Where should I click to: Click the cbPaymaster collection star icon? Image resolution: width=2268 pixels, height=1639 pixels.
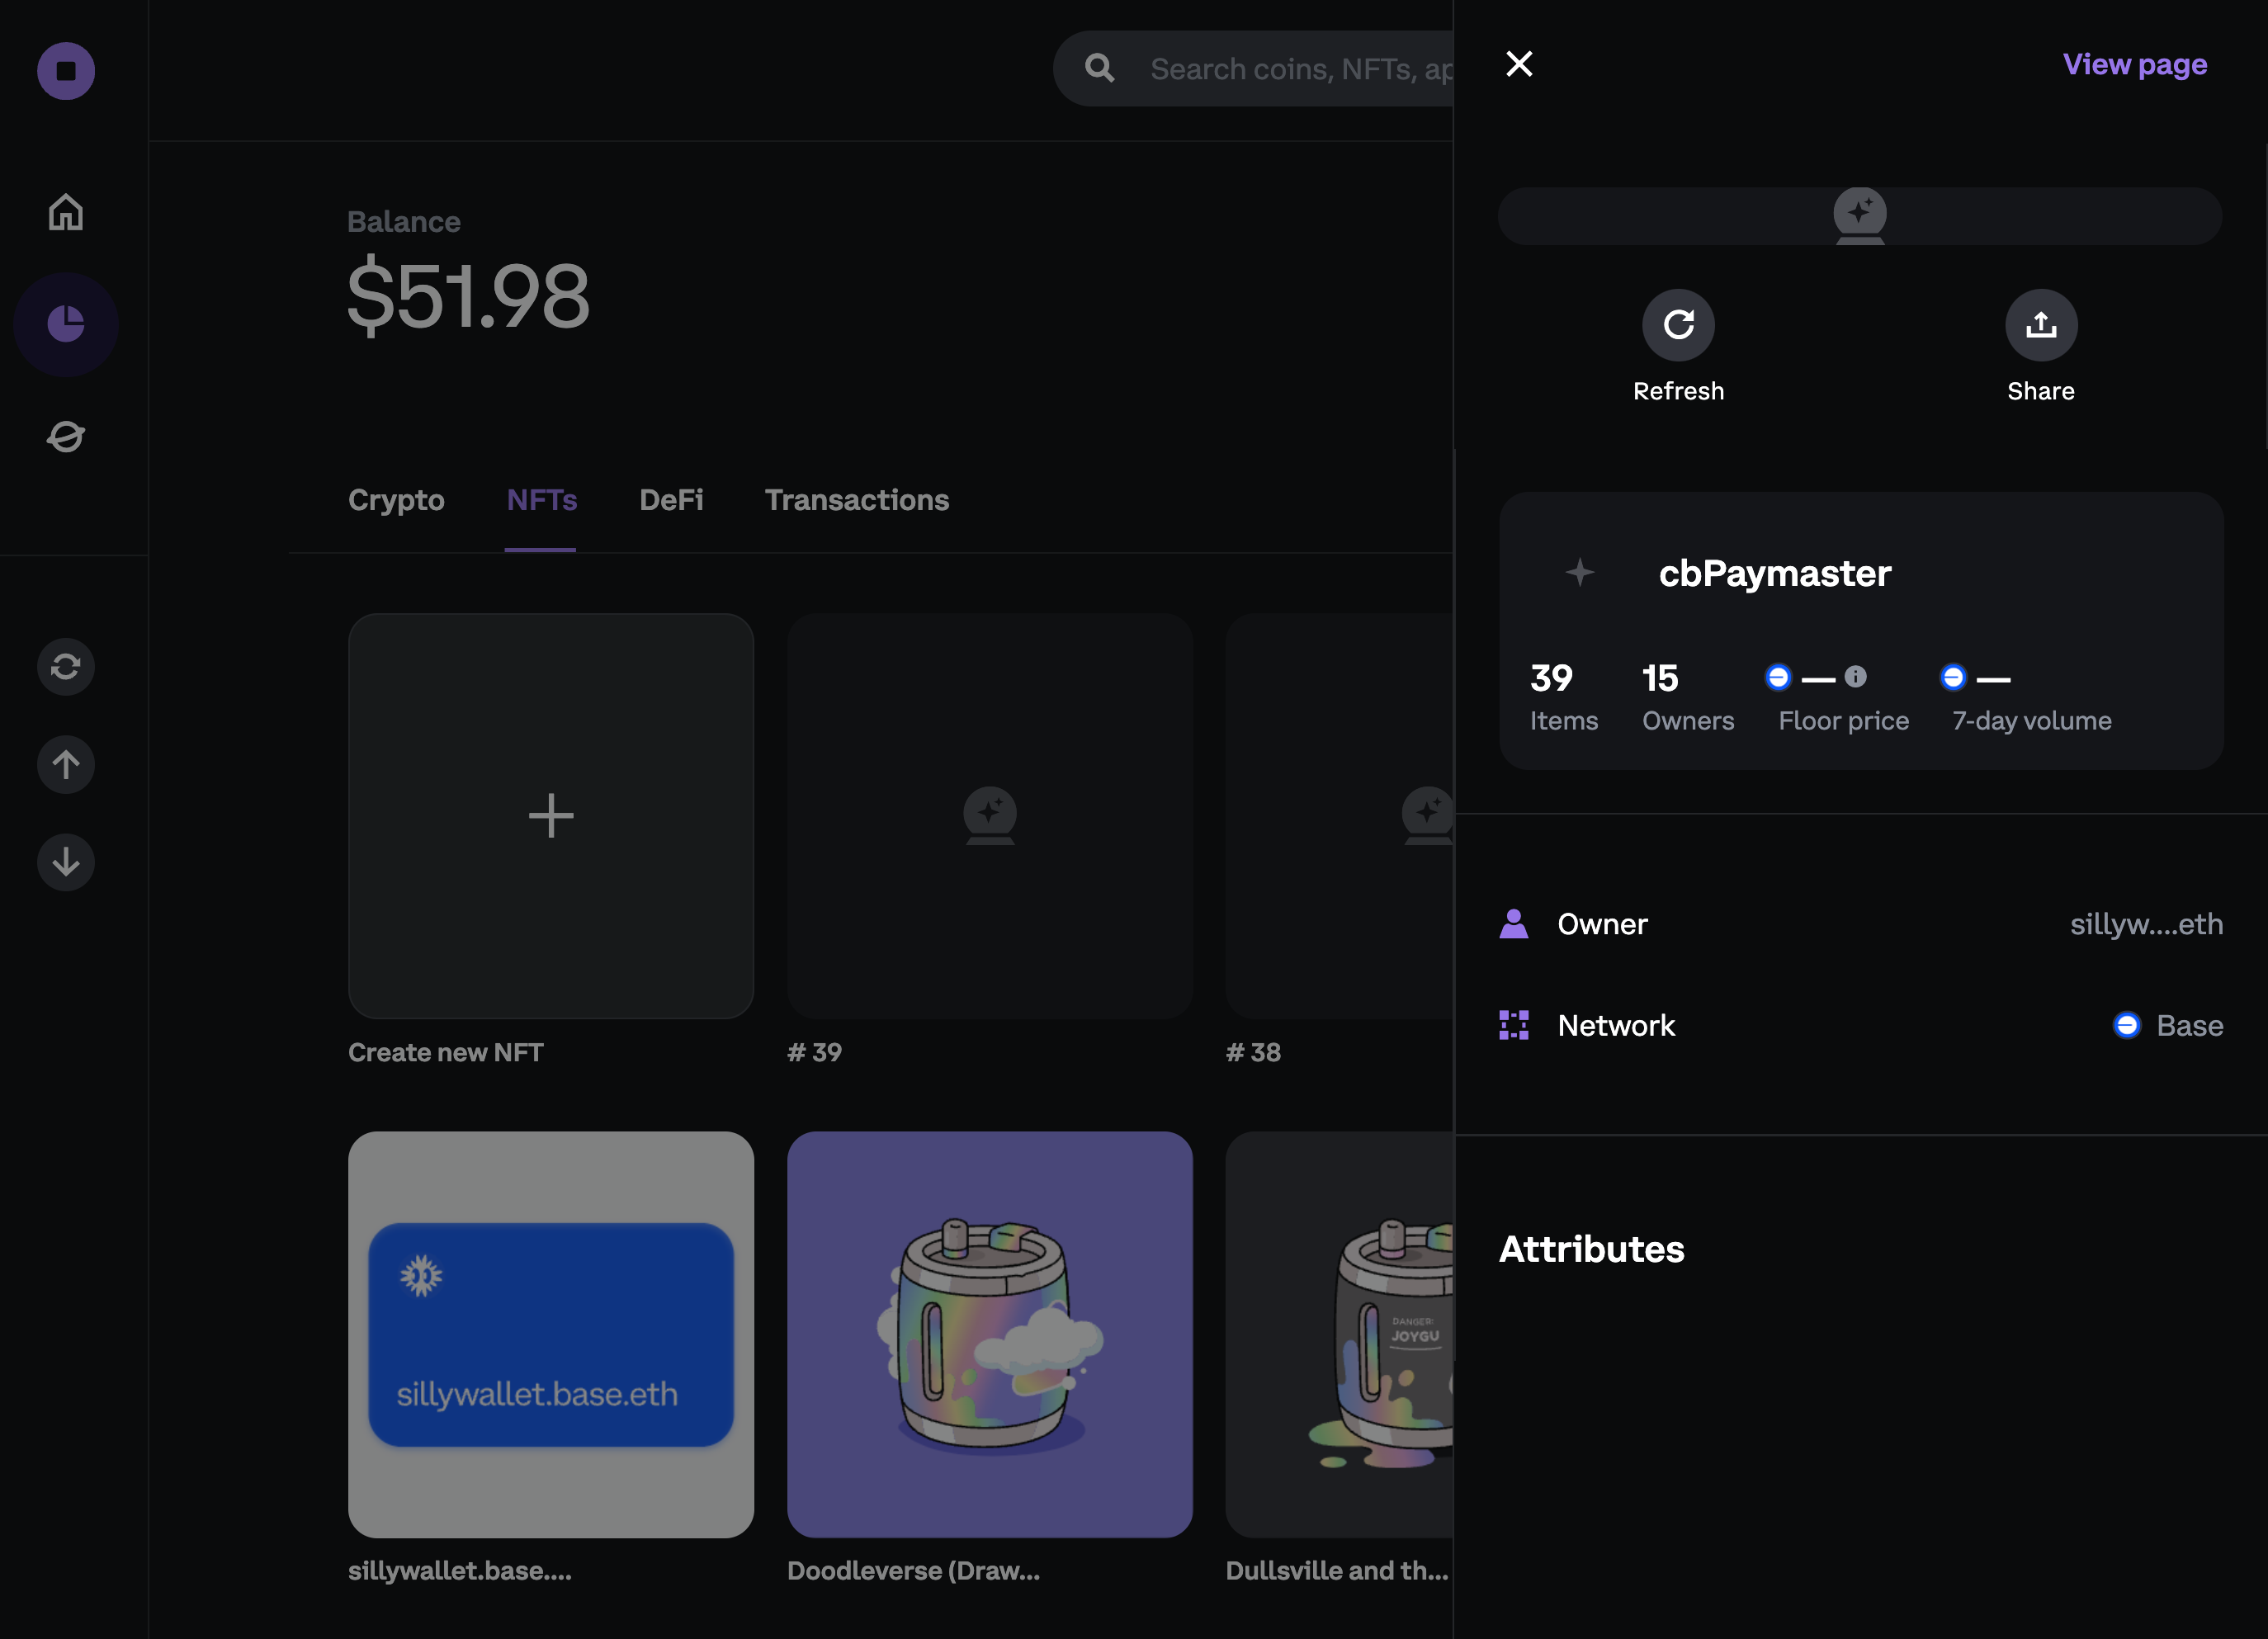(x=1581, y=570)
